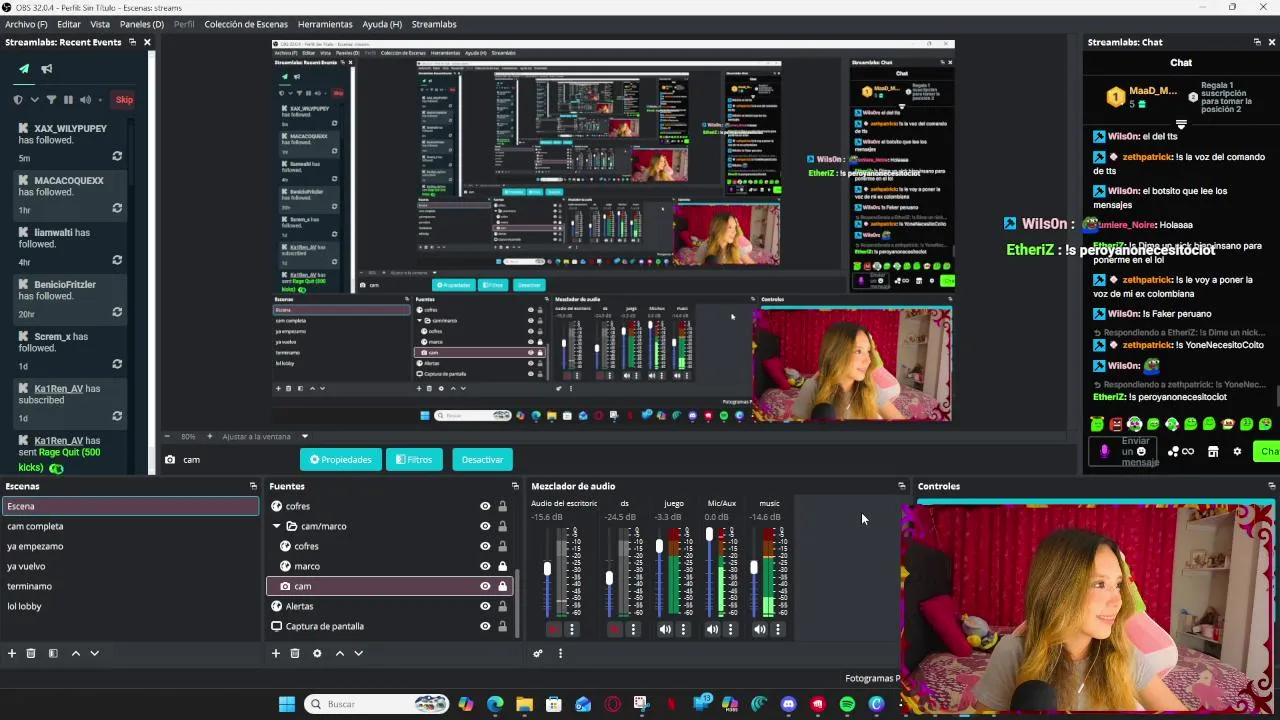
Task: Add a new scene with the plus icon
Action: point(12,653)
